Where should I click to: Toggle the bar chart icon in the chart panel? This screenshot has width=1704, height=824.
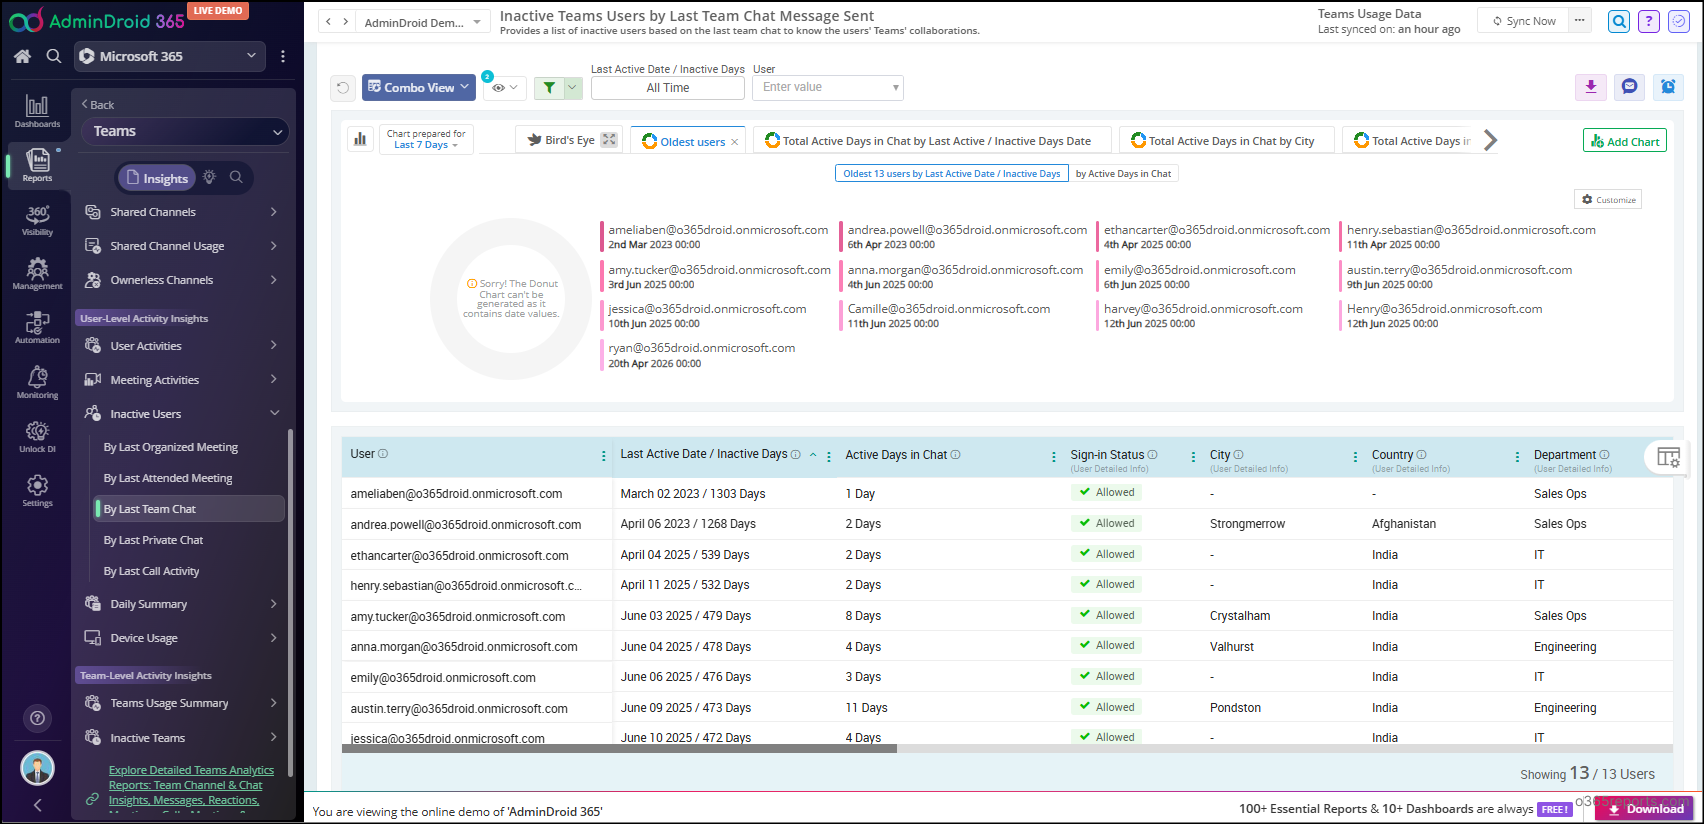pos(359,140)
